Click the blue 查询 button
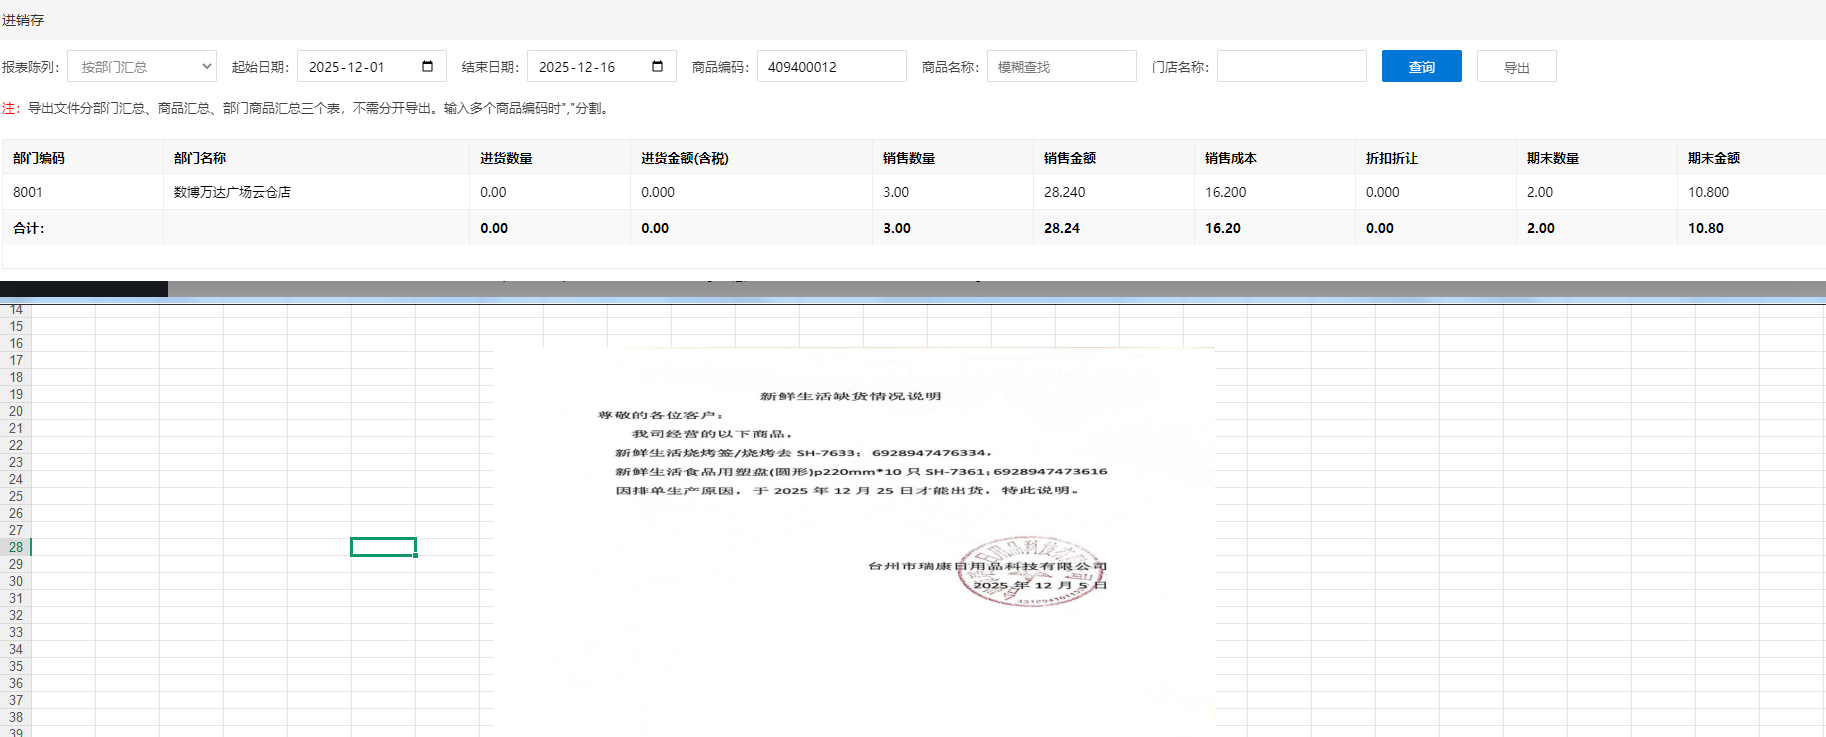Viewport: 1826px width, 737px height. 1421,67
